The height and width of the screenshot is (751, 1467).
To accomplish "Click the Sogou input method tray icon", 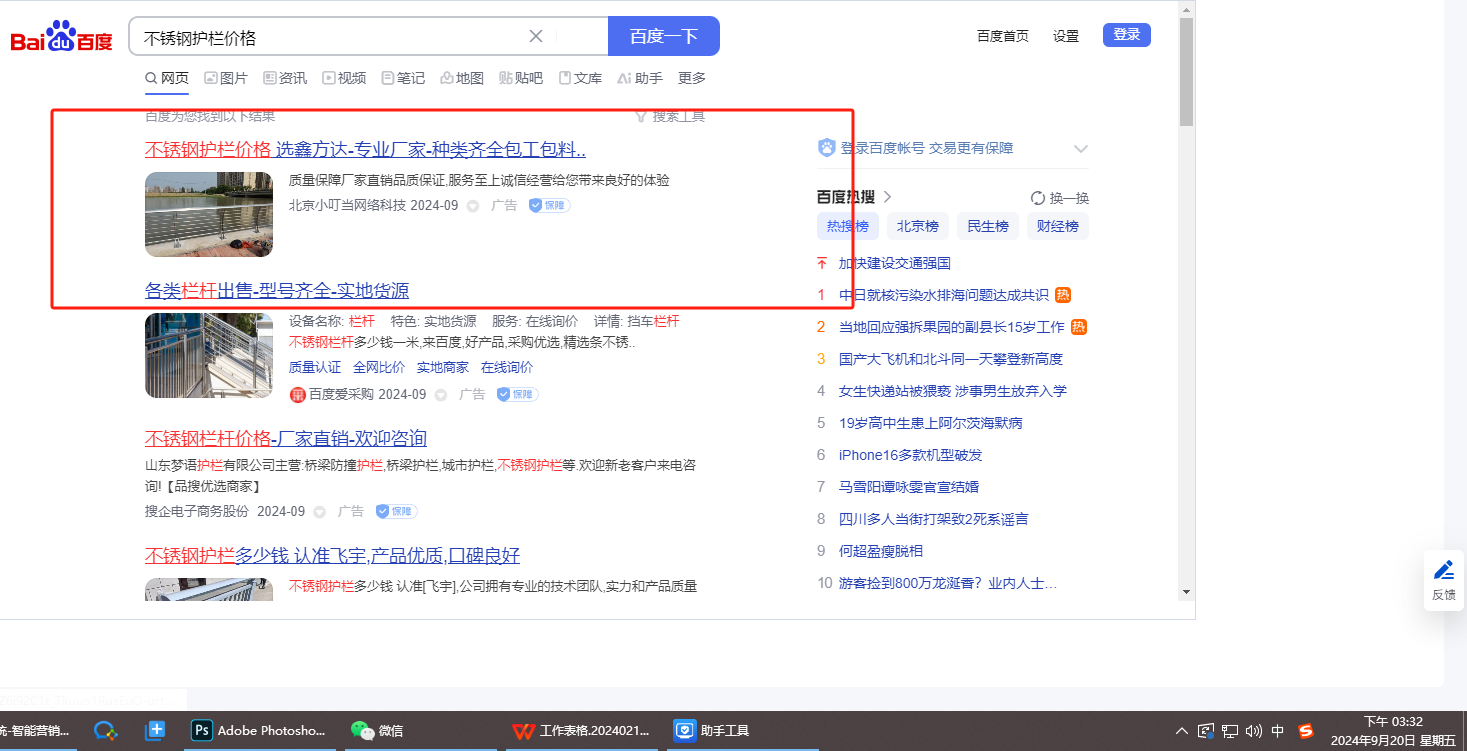I will point(1305,731).
